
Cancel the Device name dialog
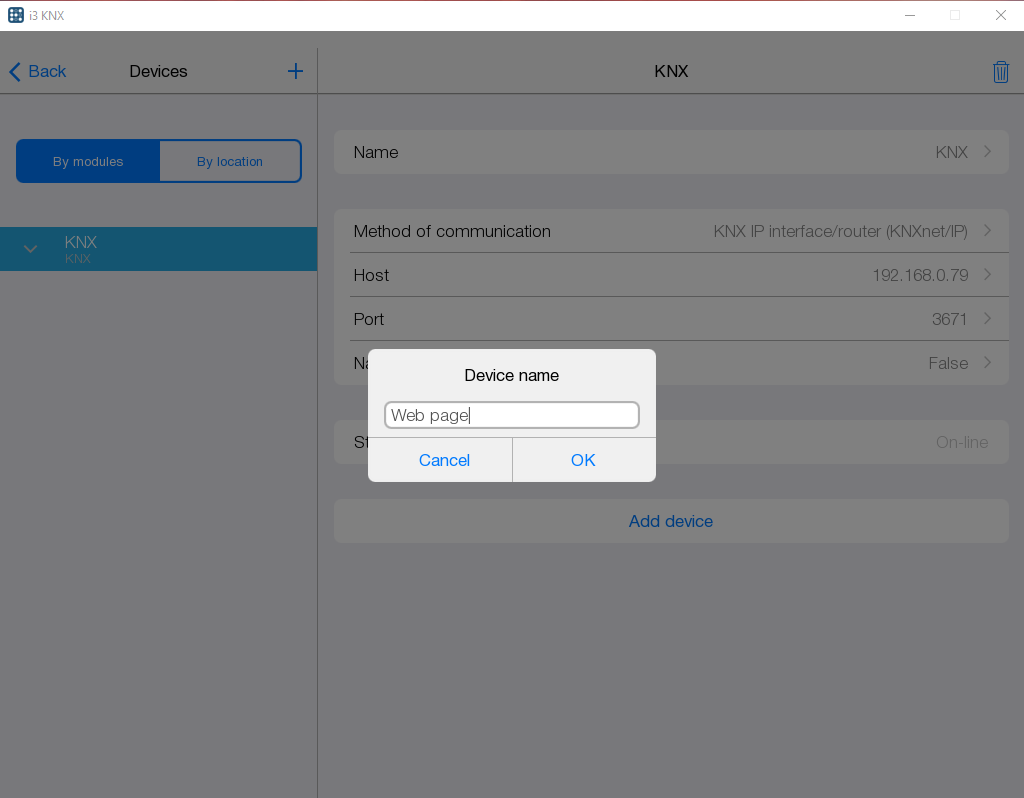coord(444,460)
